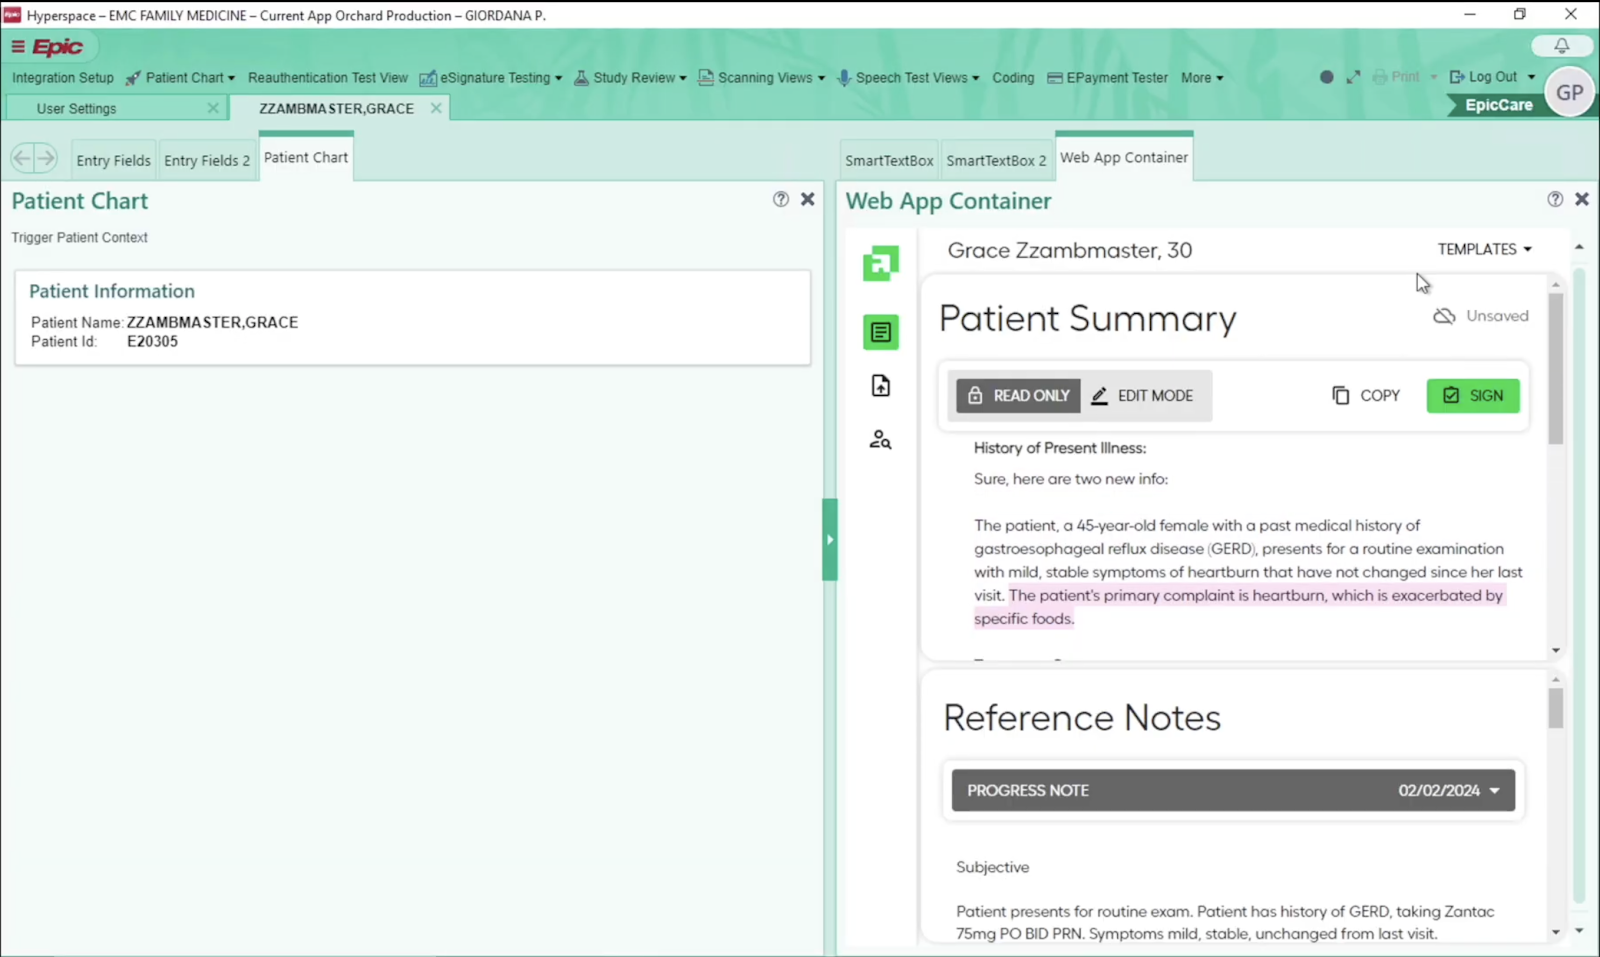This screenshot has width=1600, height=957.
Task: Click highlighted heartburn complaint sentence
Action: coord(1238,607)
